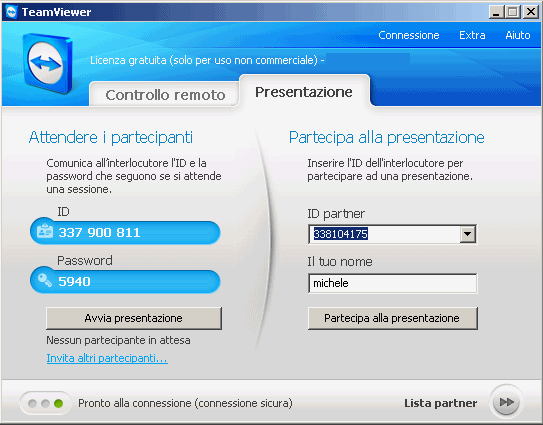Close the TeamViewer window
Screen dimensions: 543x425
[531, 12]
